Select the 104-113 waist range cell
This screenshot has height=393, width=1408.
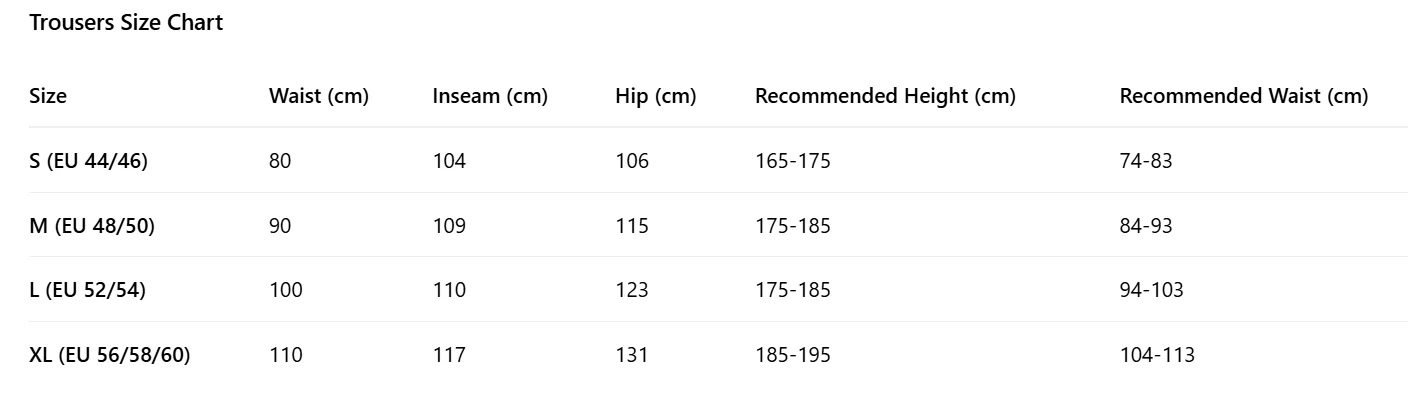point(1157,355)
